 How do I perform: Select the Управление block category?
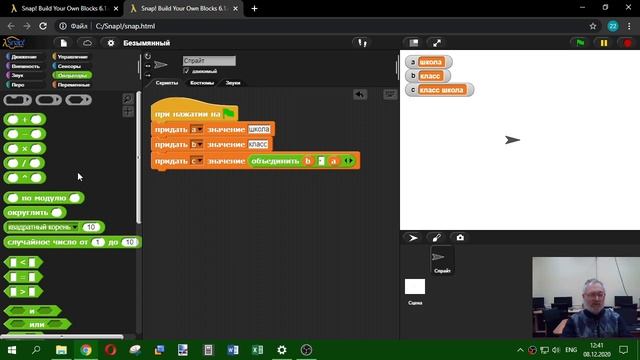click(x=71, y=57)
